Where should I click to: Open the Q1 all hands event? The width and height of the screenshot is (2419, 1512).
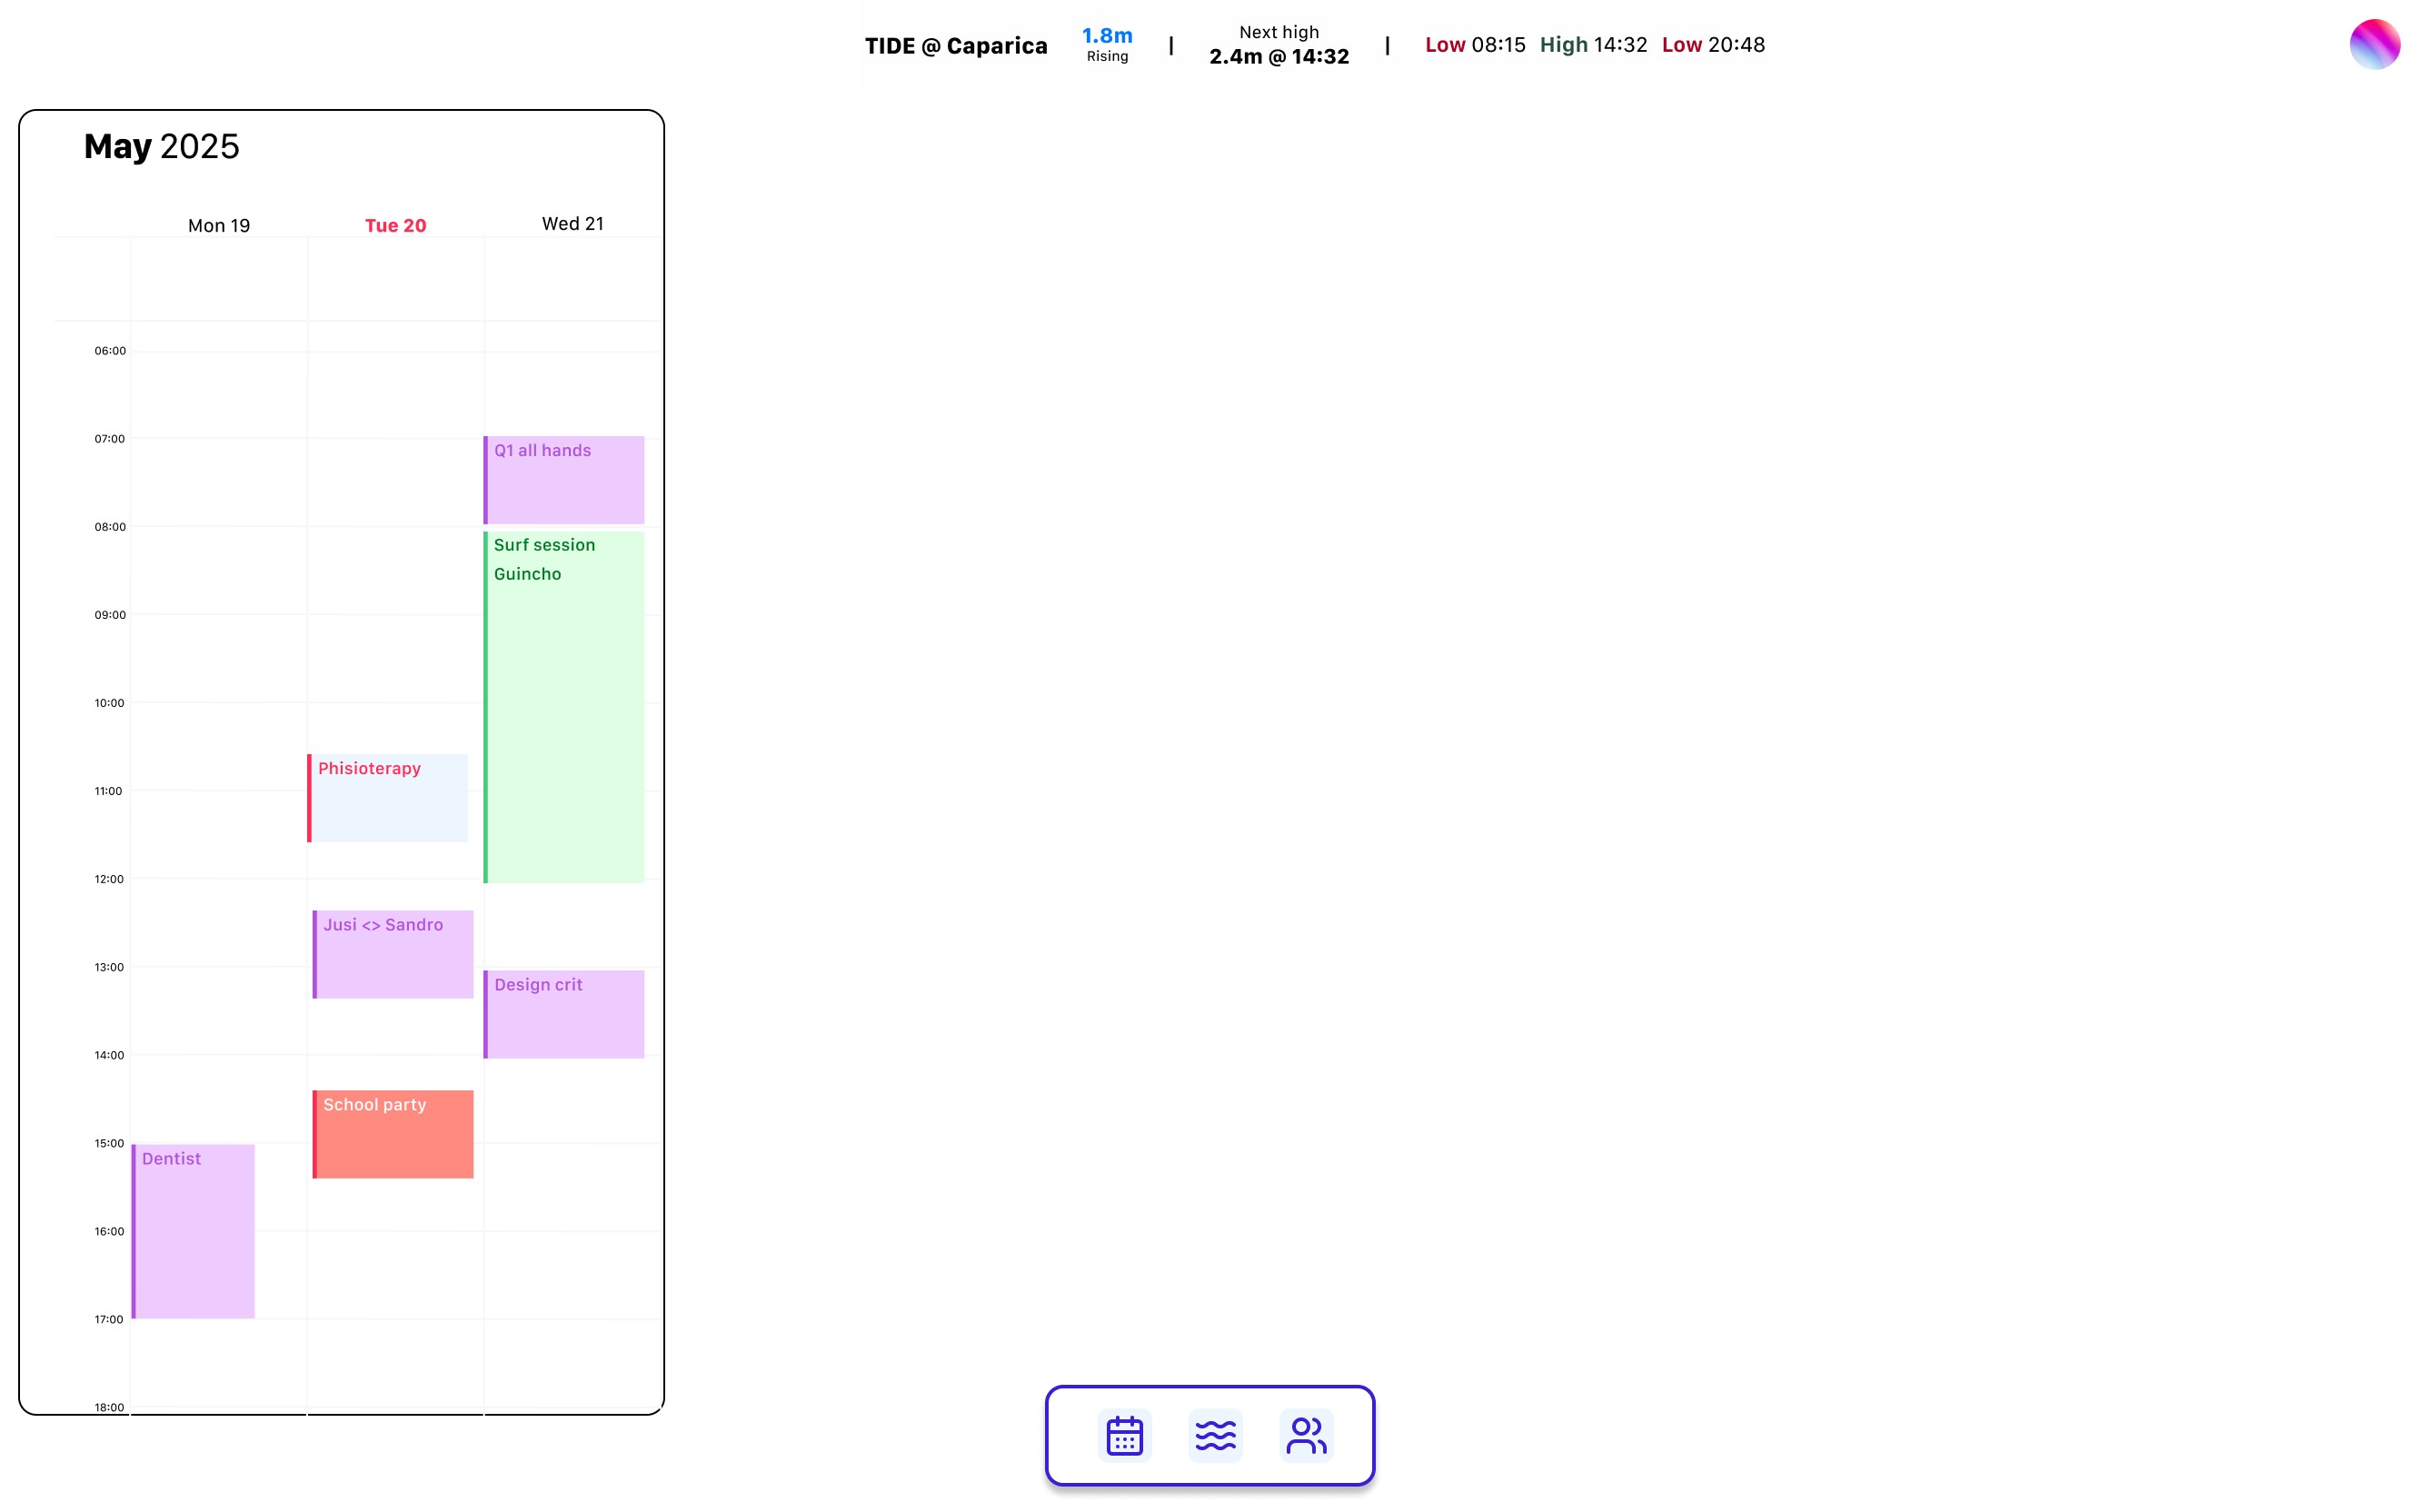pyautogui.click(x=565, y=480)
